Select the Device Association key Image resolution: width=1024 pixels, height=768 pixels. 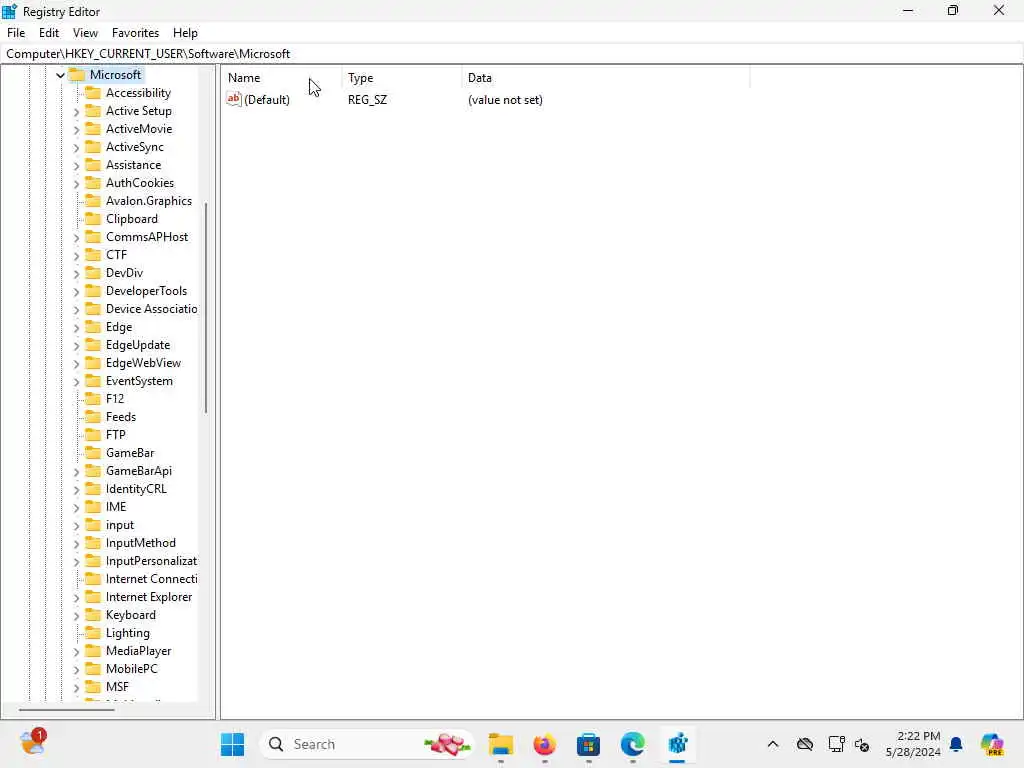tap(152, 309)
